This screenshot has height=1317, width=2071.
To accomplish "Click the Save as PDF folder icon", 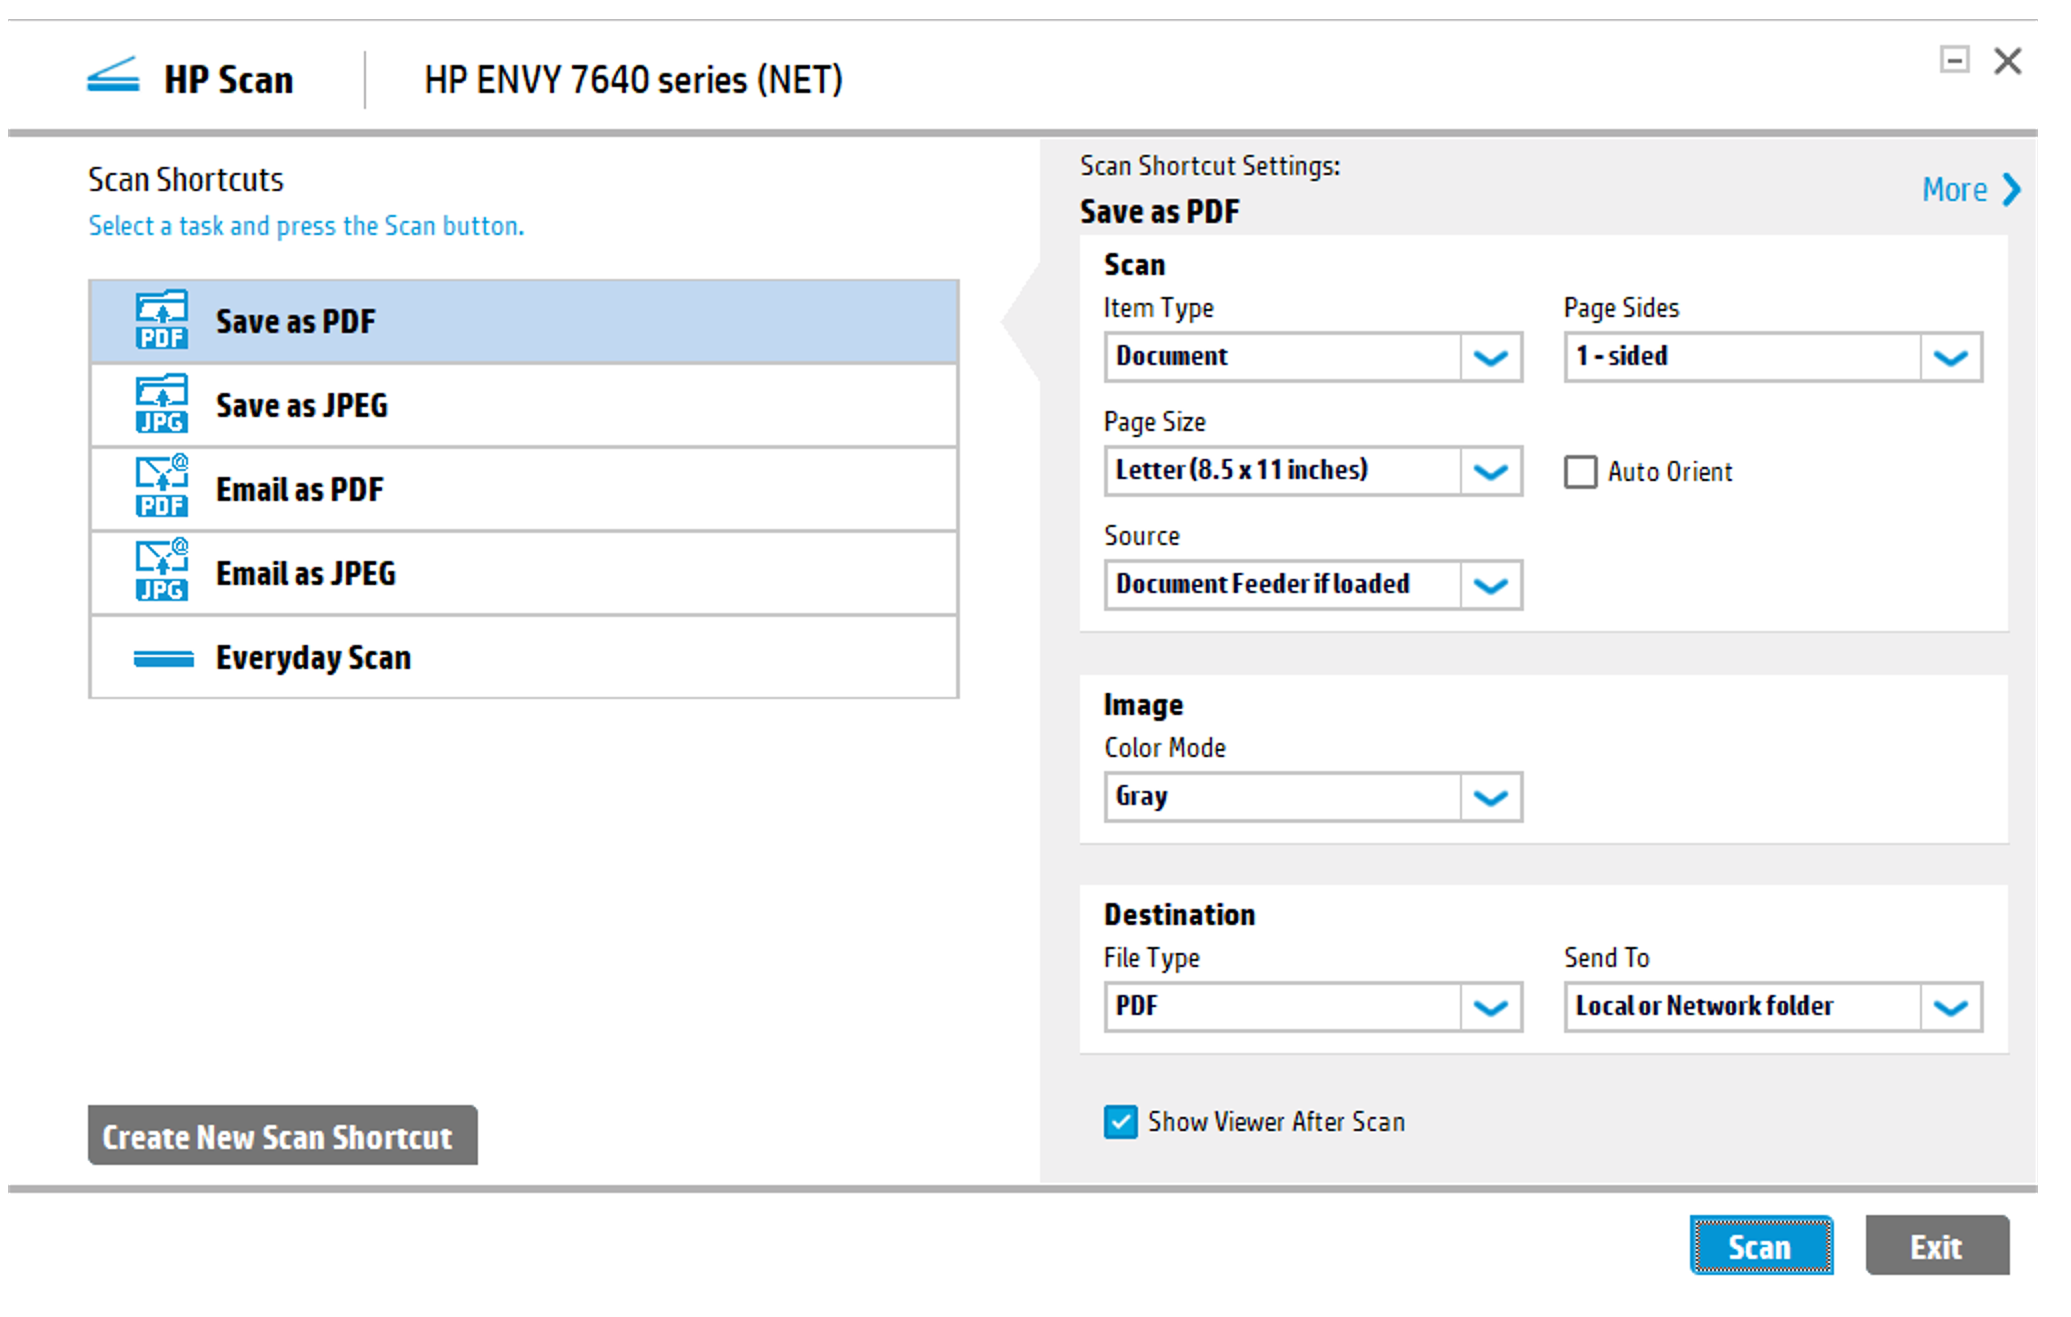I will point(161,320).
